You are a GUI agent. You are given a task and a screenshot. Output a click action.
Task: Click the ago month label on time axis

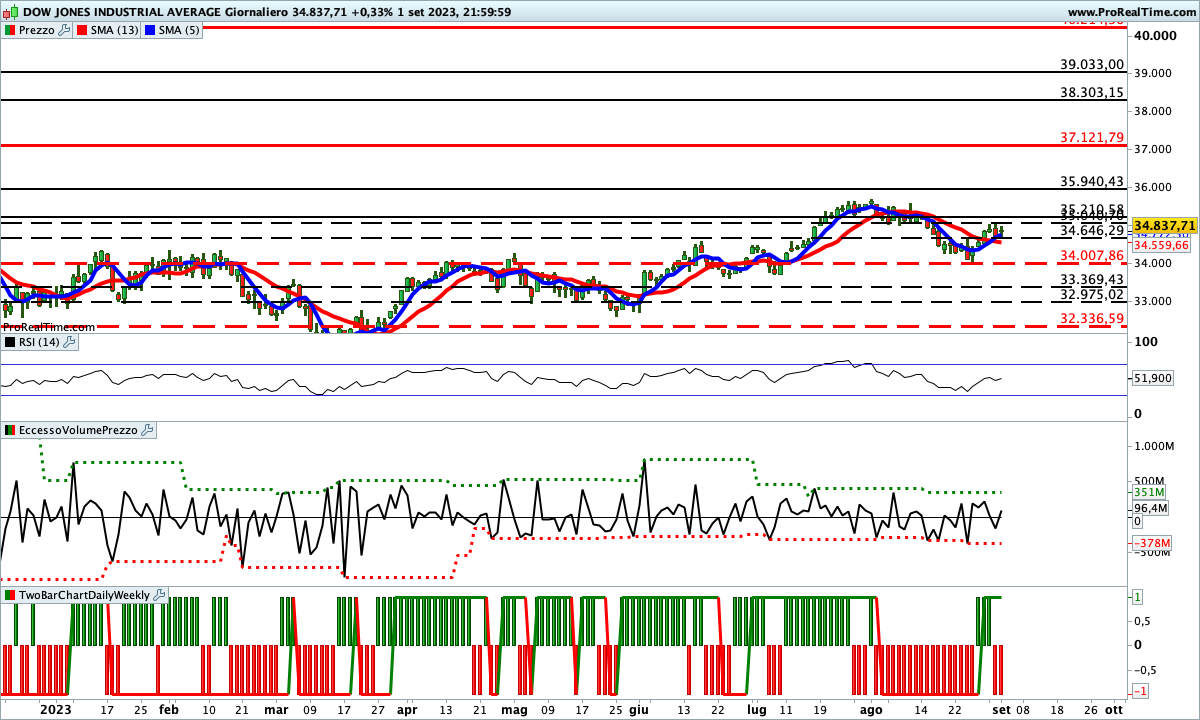(x=872, y=709)
